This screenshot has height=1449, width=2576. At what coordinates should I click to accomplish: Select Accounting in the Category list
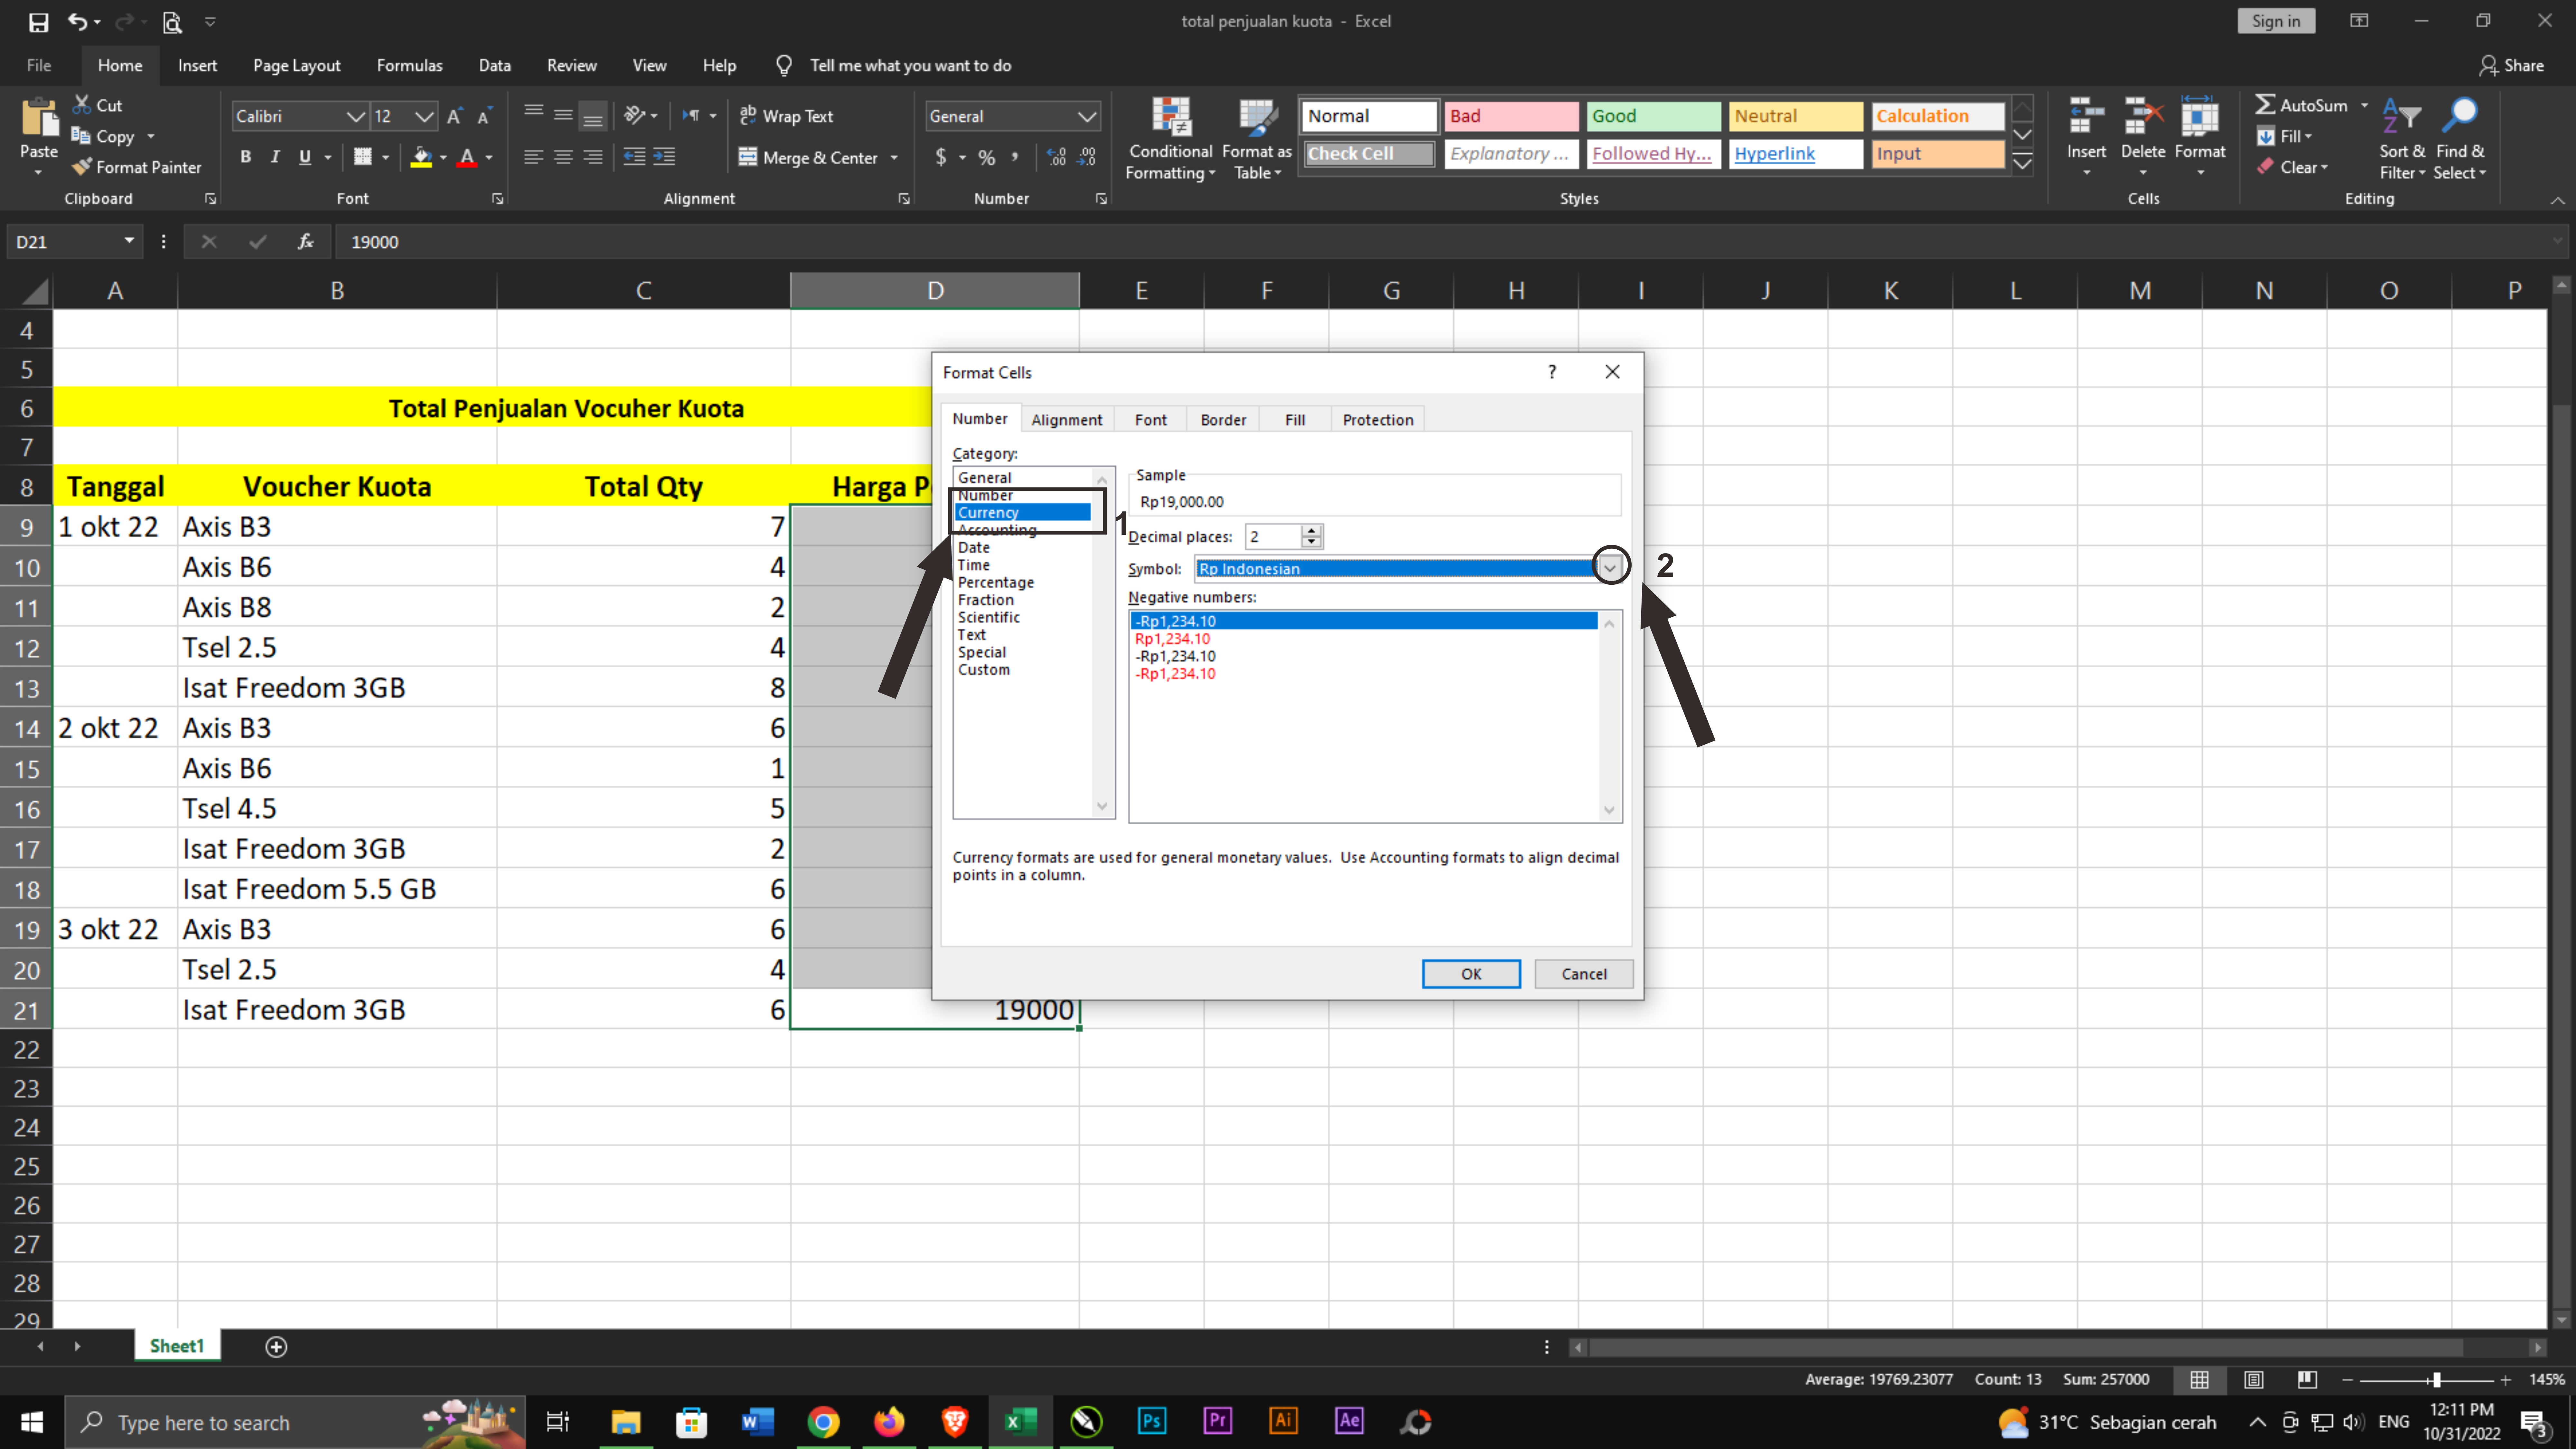pos(997,530)
